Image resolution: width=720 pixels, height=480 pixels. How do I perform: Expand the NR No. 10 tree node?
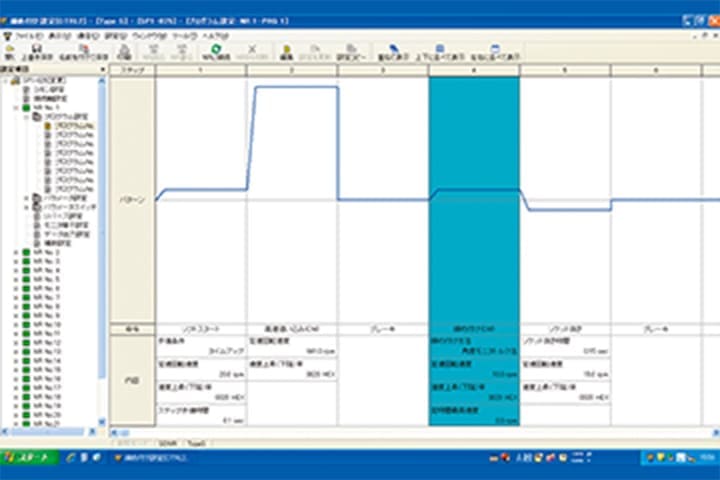point(15,325)
